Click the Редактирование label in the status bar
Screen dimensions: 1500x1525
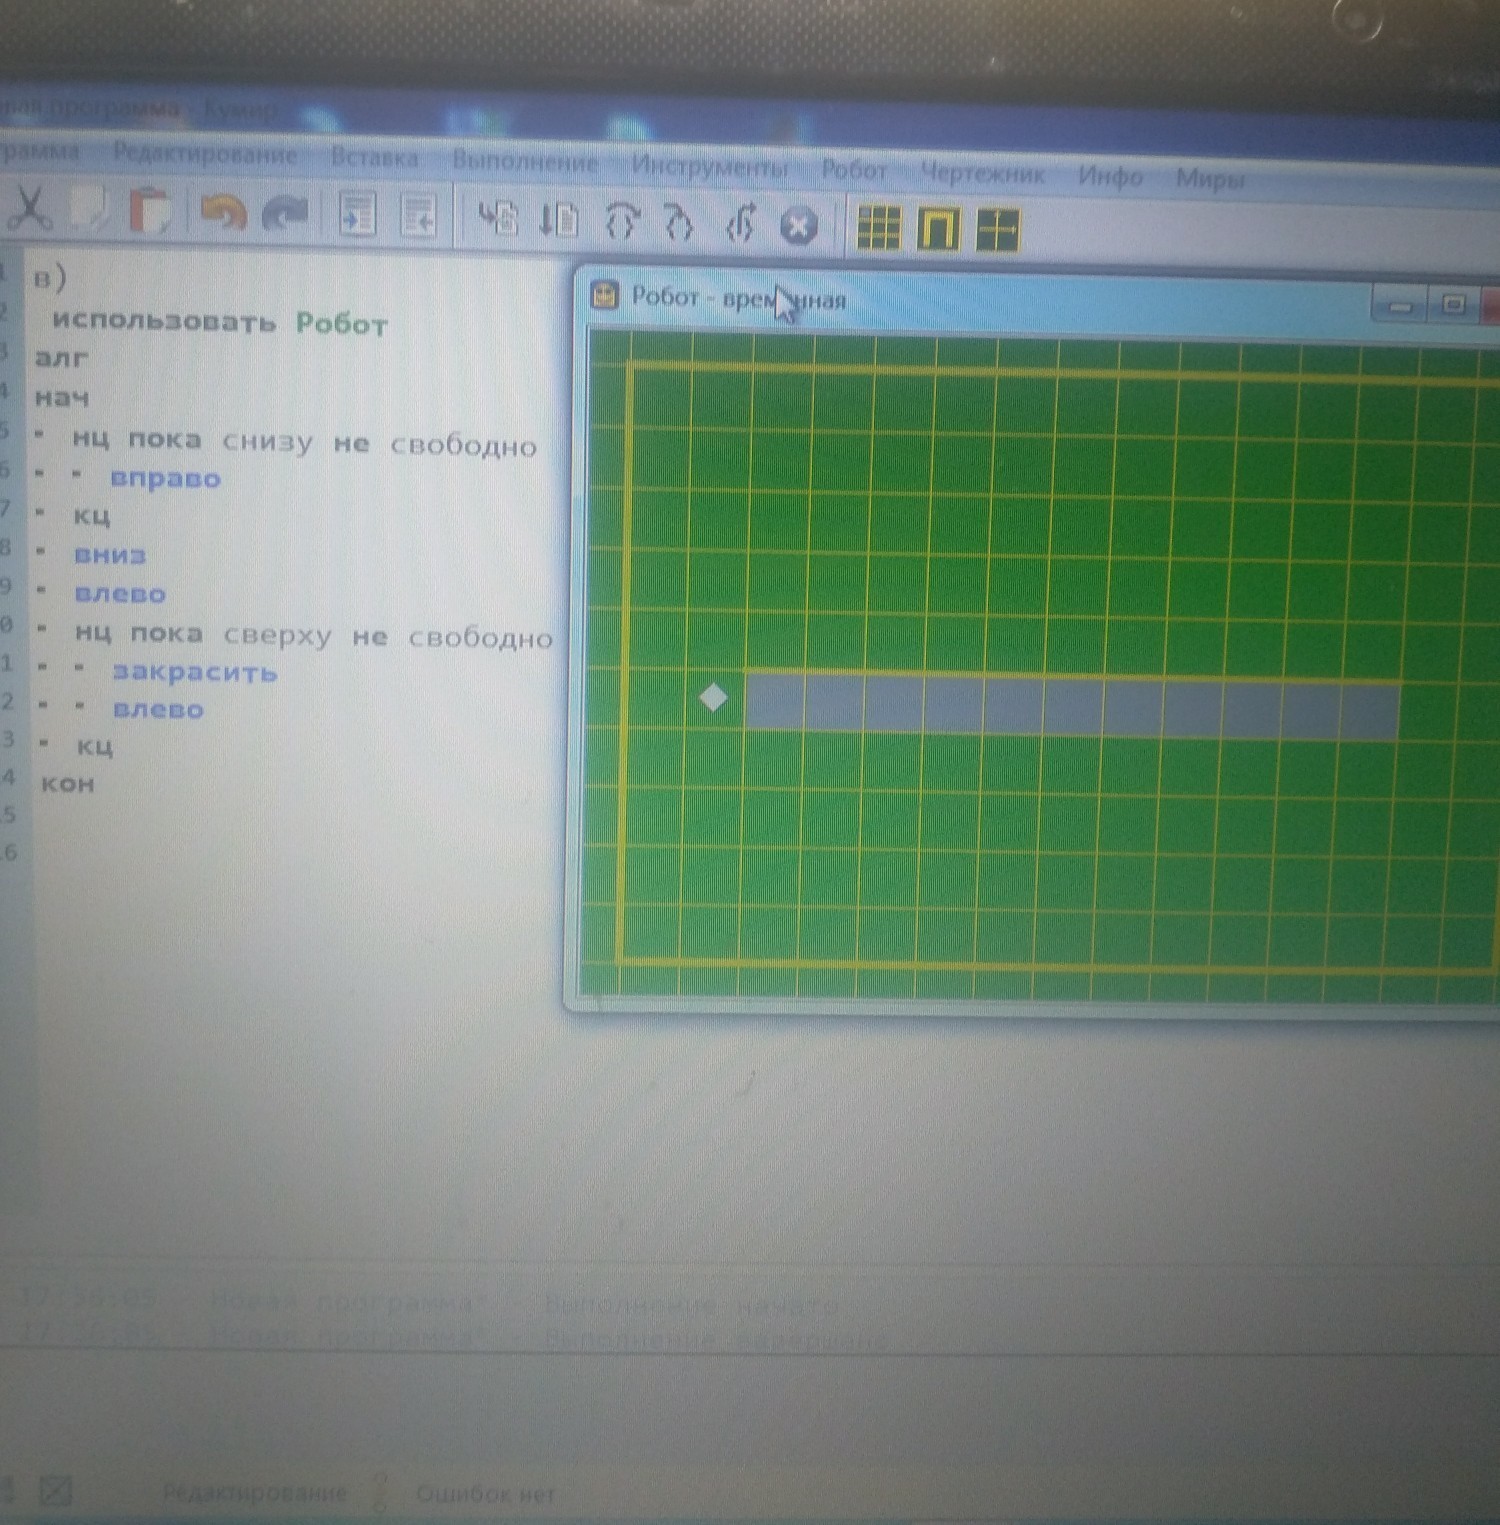click(x=256, y=1493)
